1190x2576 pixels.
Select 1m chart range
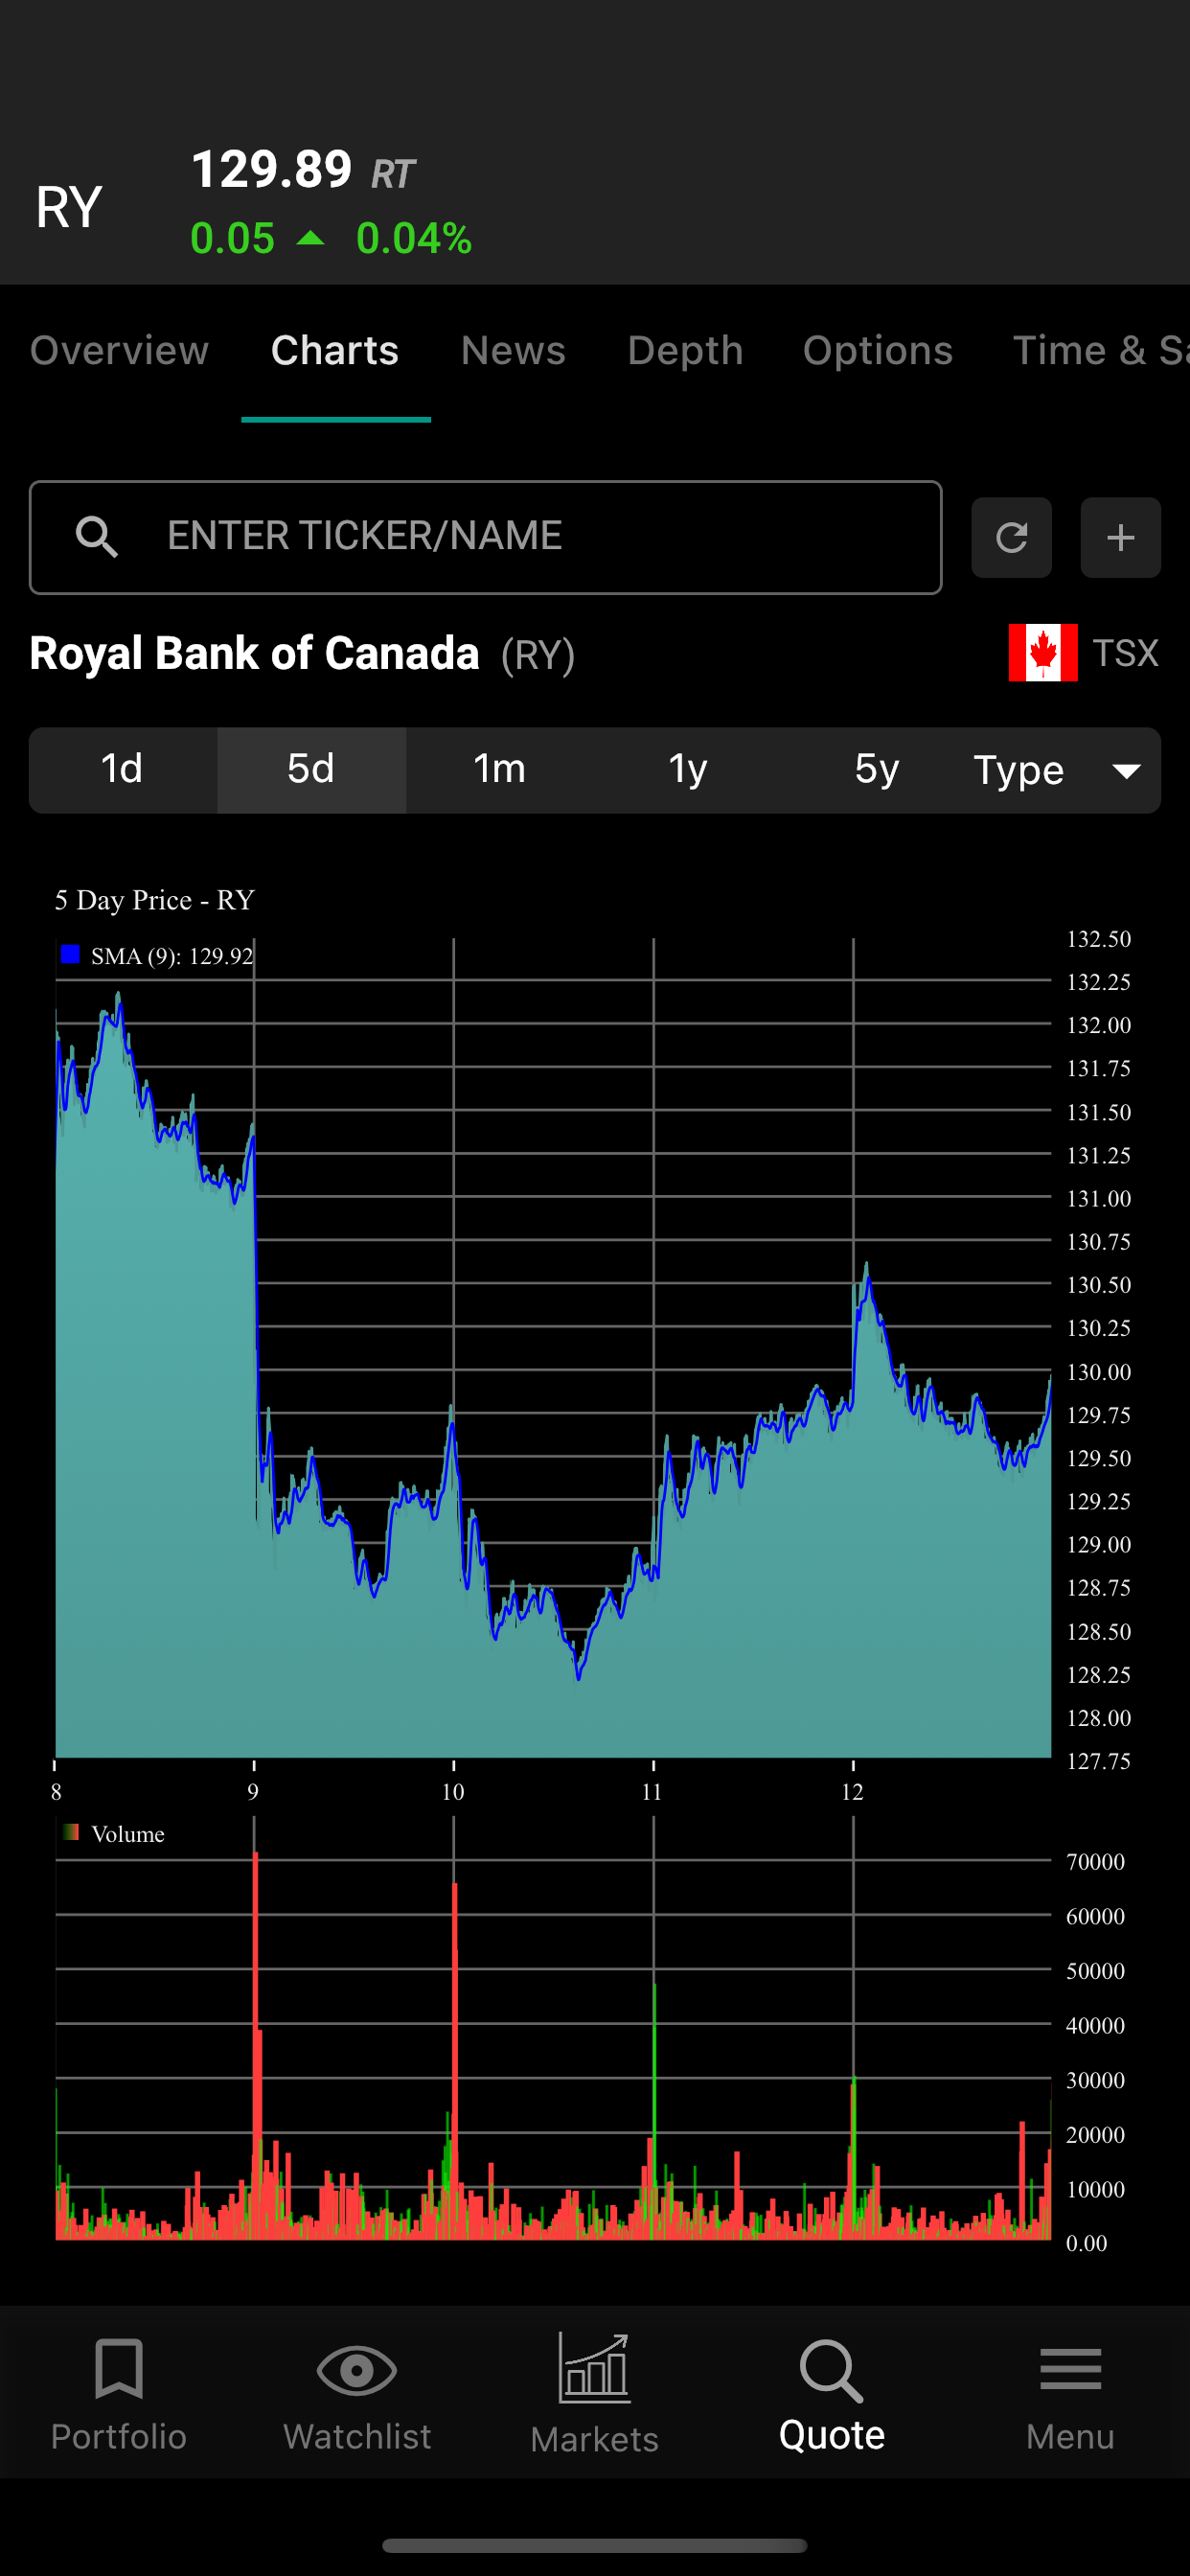coord(499,770)
